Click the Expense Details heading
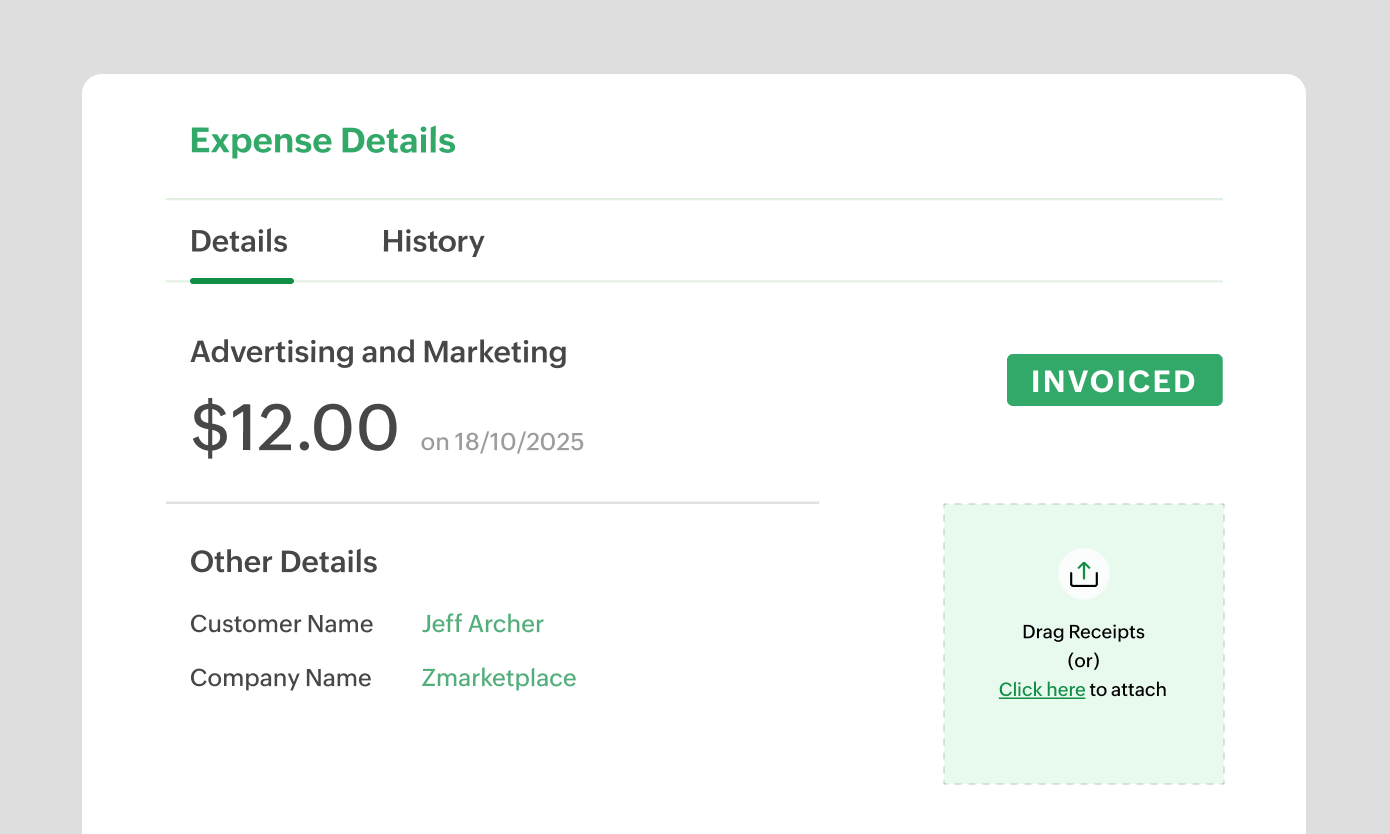 click(322, 140)
